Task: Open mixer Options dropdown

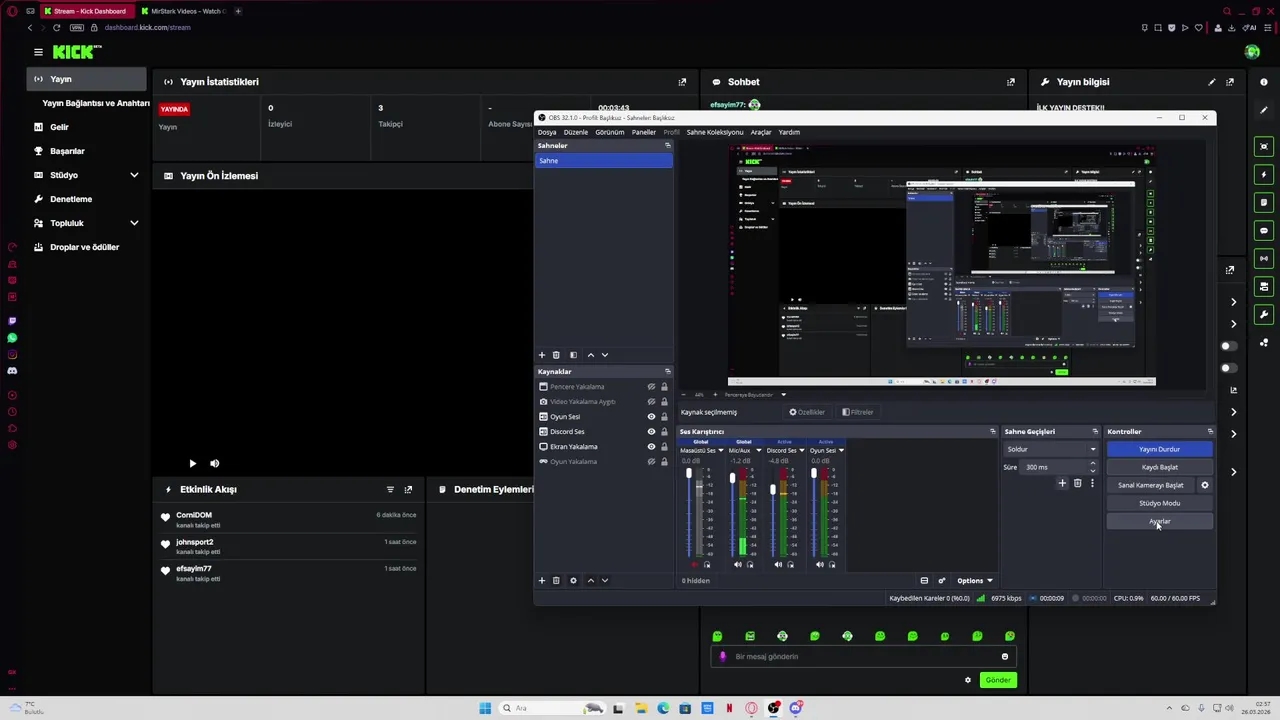Action: click(975, 581)
